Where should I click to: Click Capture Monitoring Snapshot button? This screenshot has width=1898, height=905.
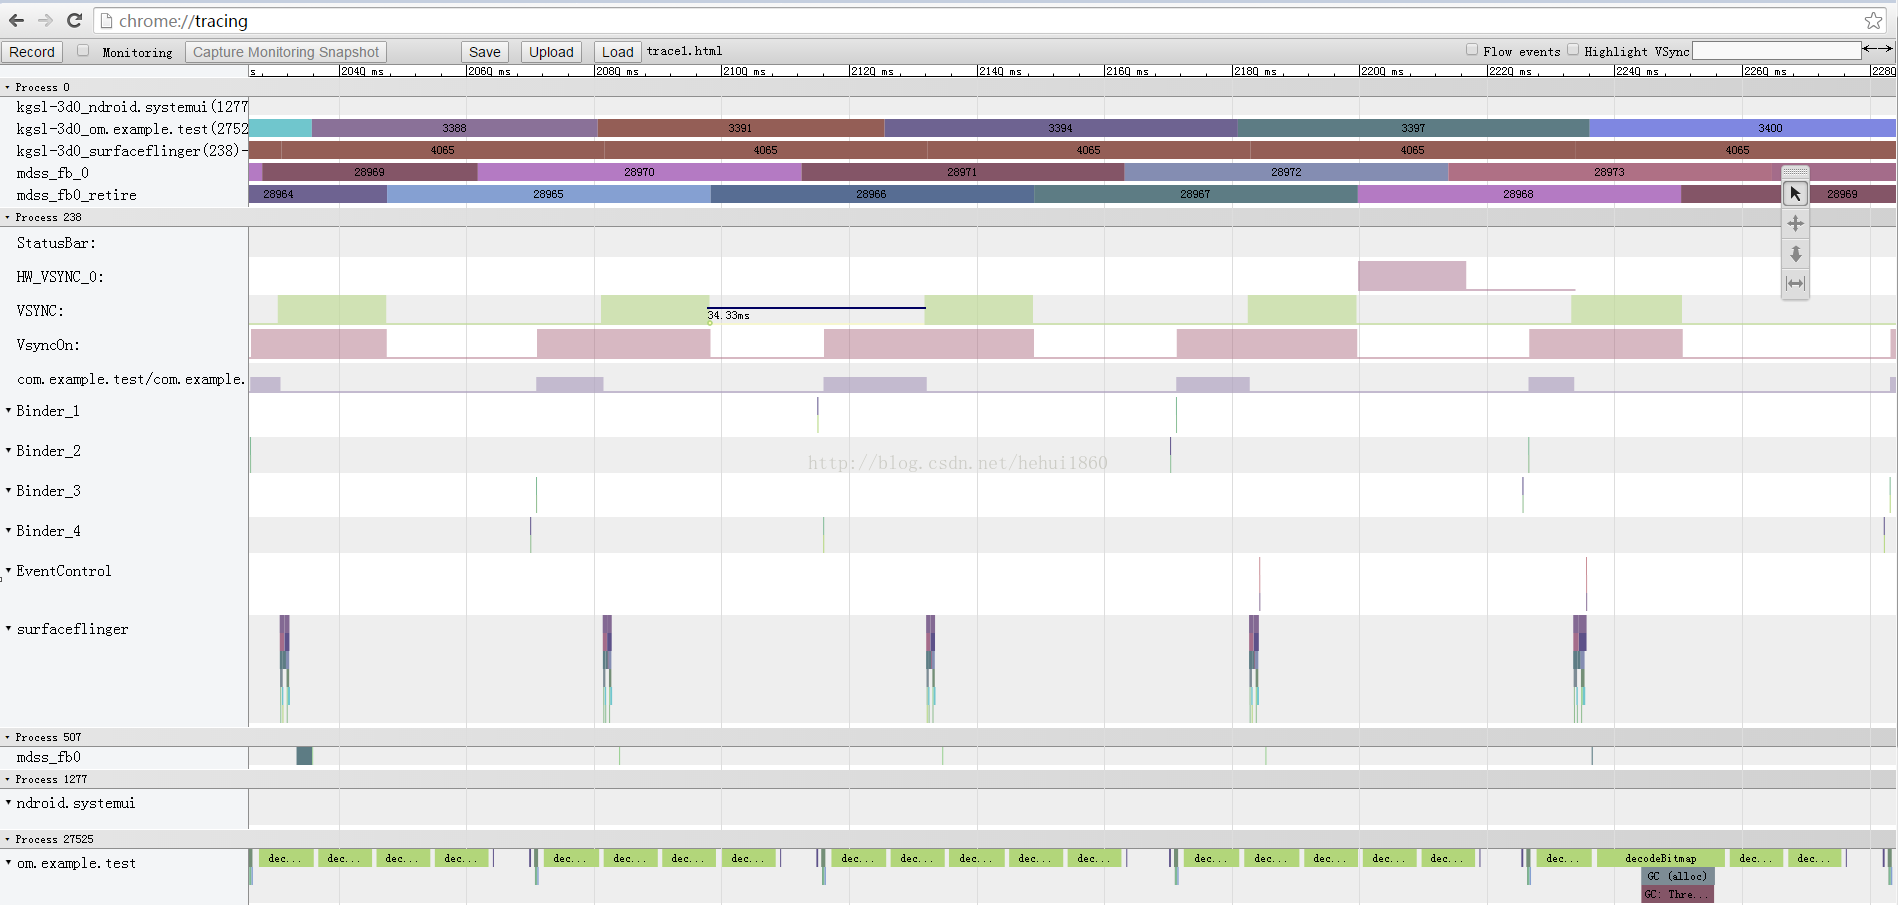[286, 52]
